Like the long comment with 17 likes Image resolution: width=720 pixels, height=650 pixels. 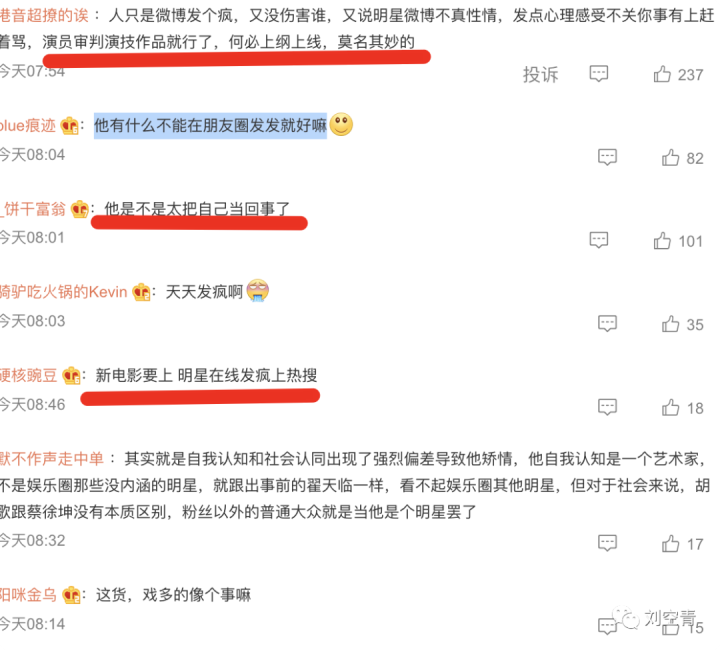pos(670,544)
